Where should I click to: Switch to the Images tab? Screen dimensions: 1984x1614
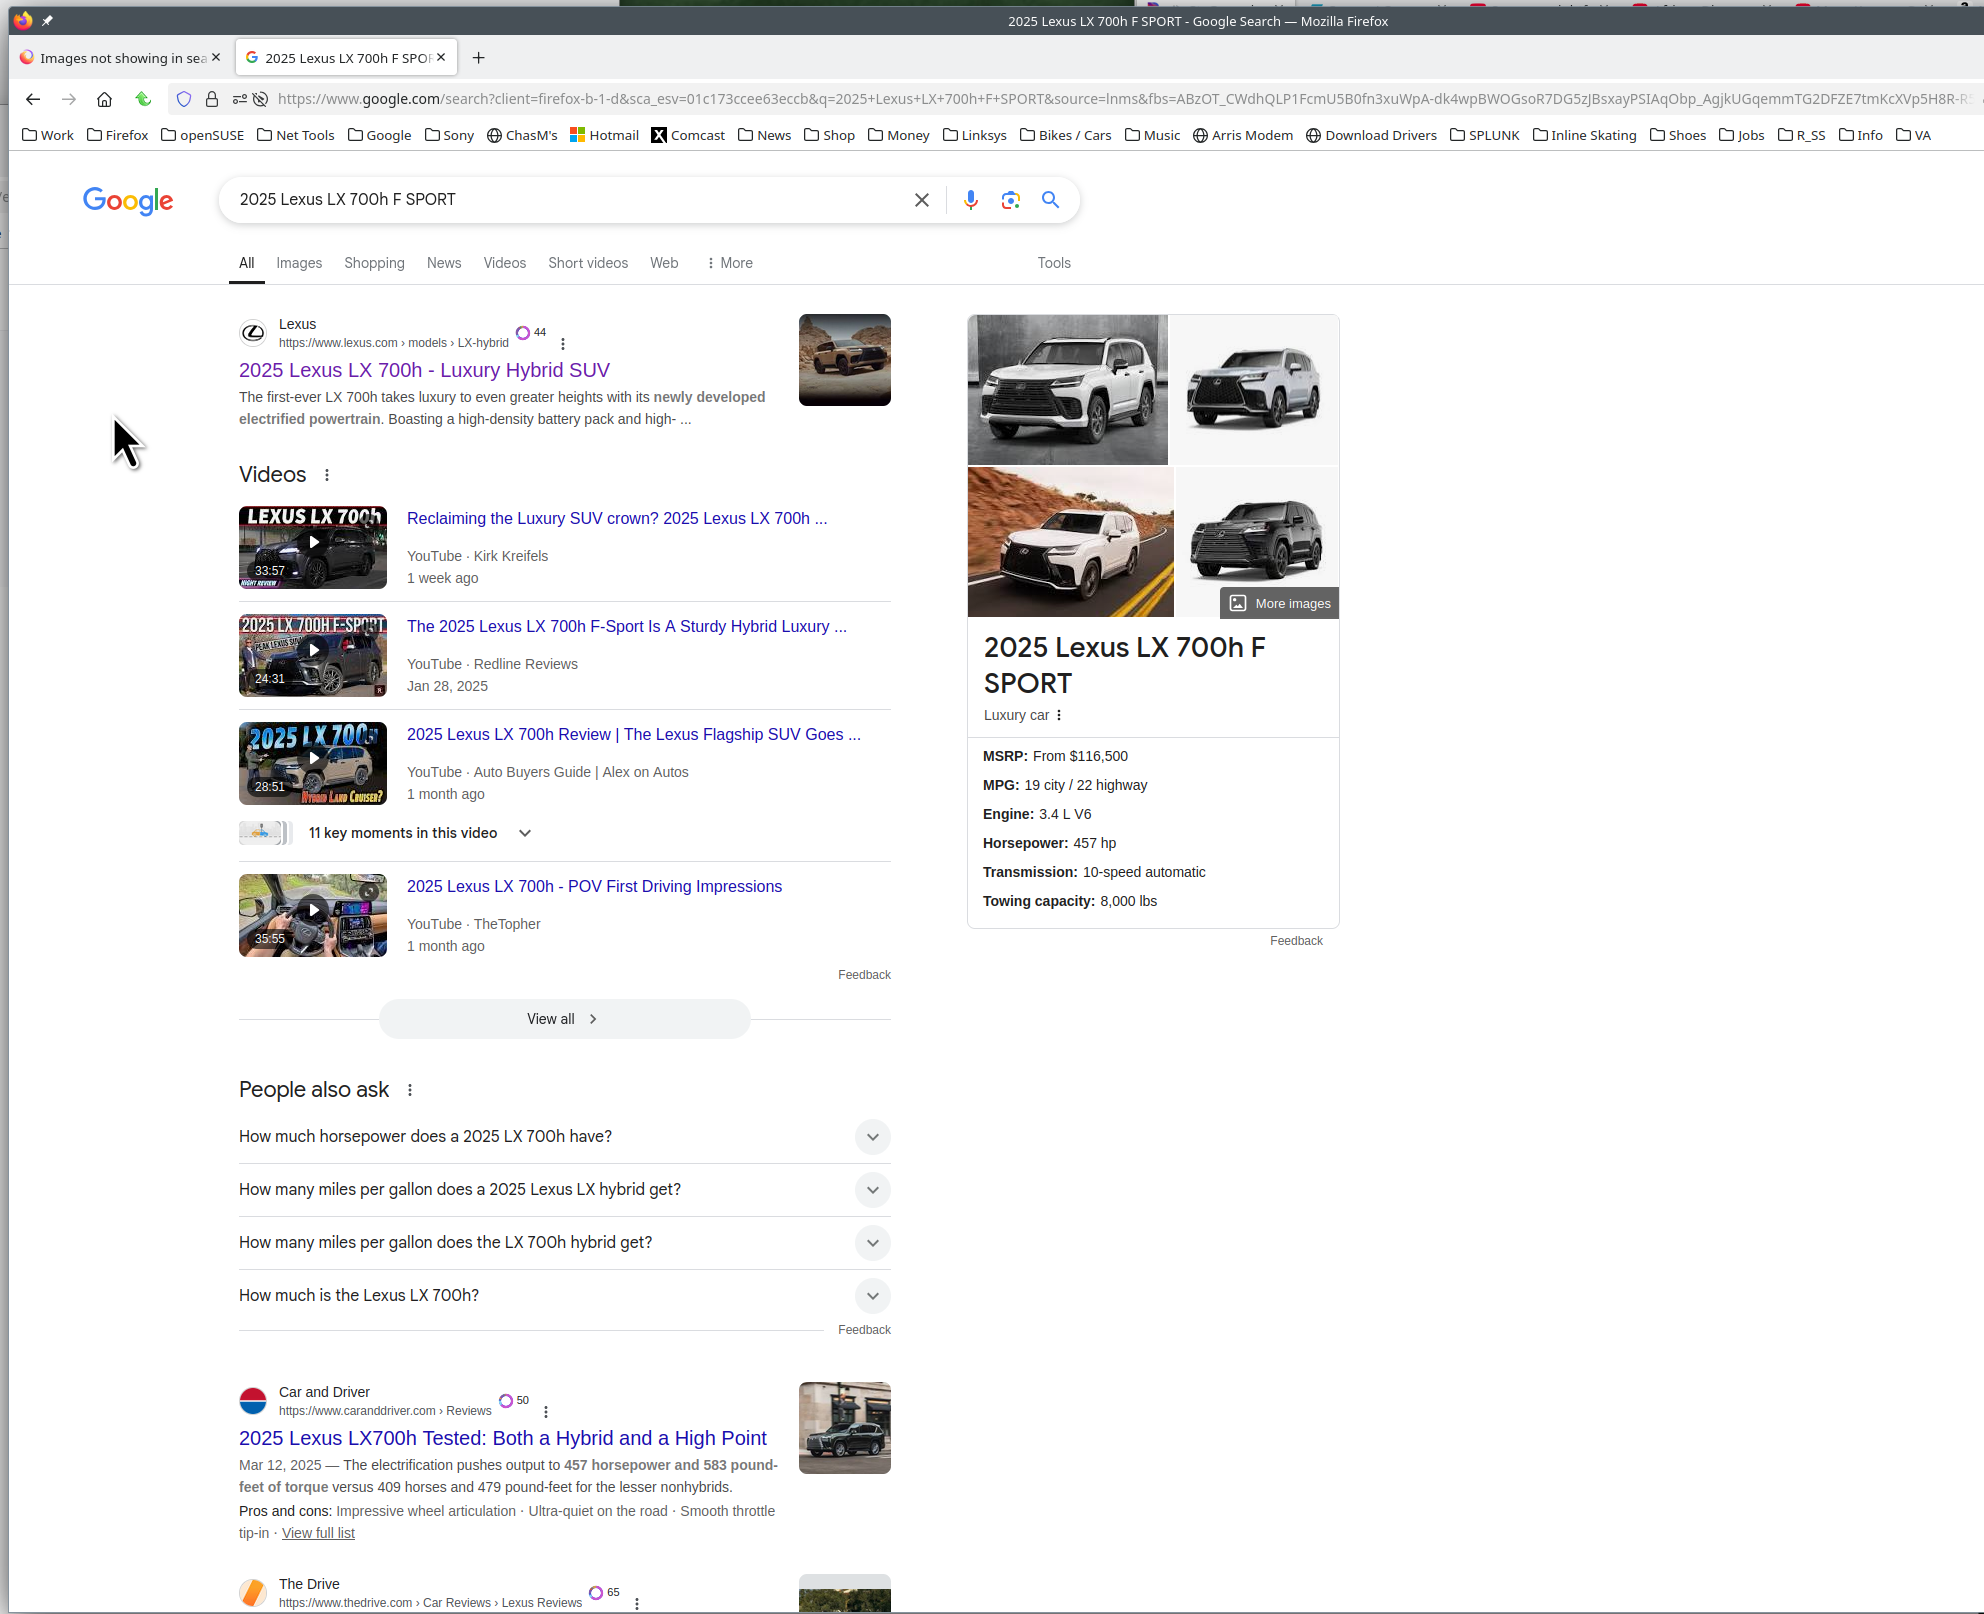pyautogui.click(x=299, y=263)
